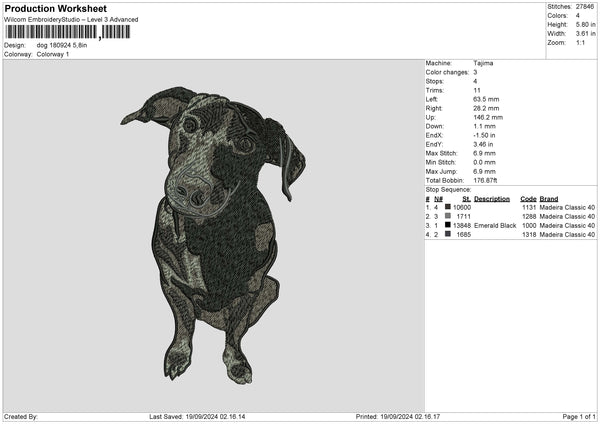Click the 'Code' column header

(x=528, y=199)
